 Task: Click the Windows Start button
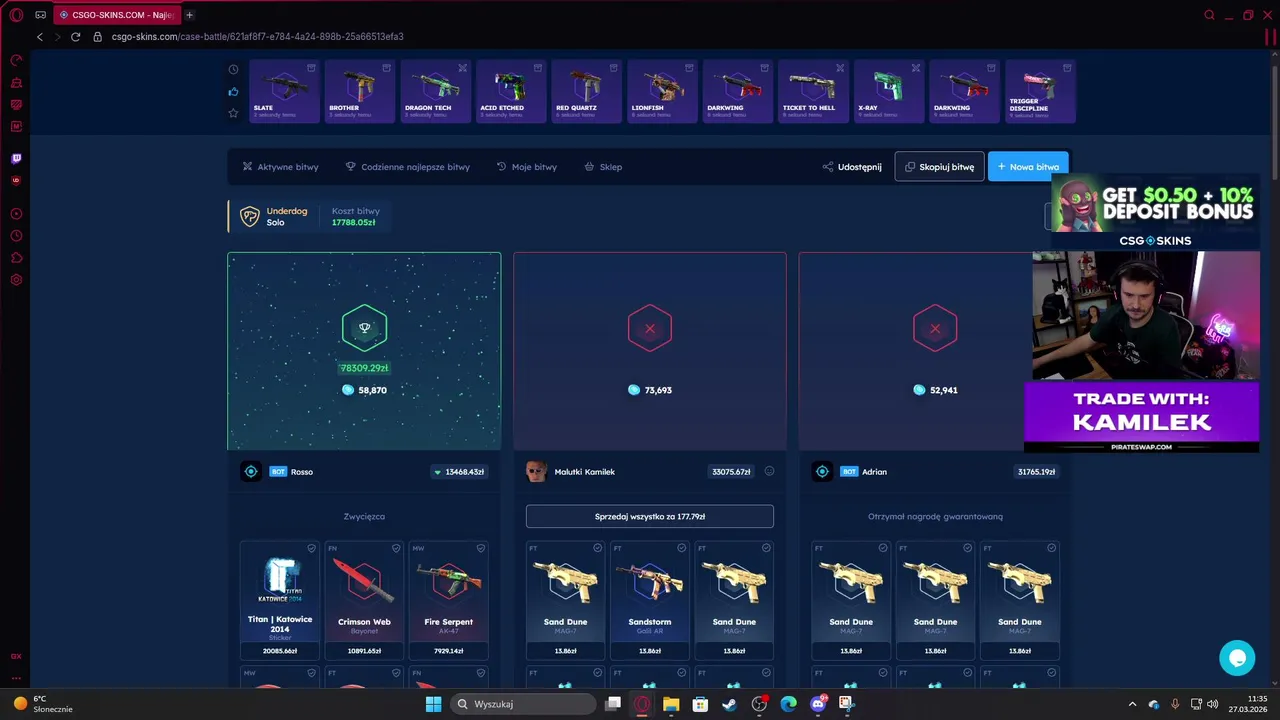(433, 704)
